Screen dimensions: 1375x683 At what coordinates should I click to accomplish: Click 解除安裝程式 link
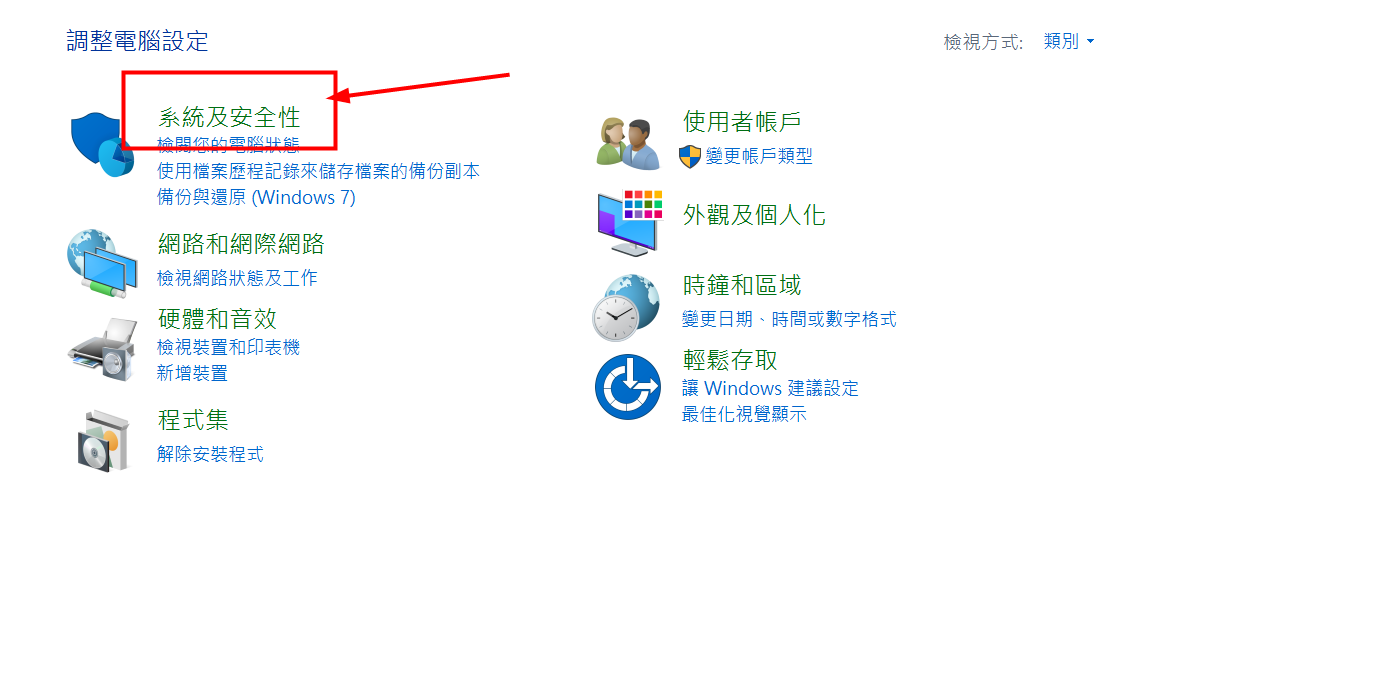coord(210,454)
